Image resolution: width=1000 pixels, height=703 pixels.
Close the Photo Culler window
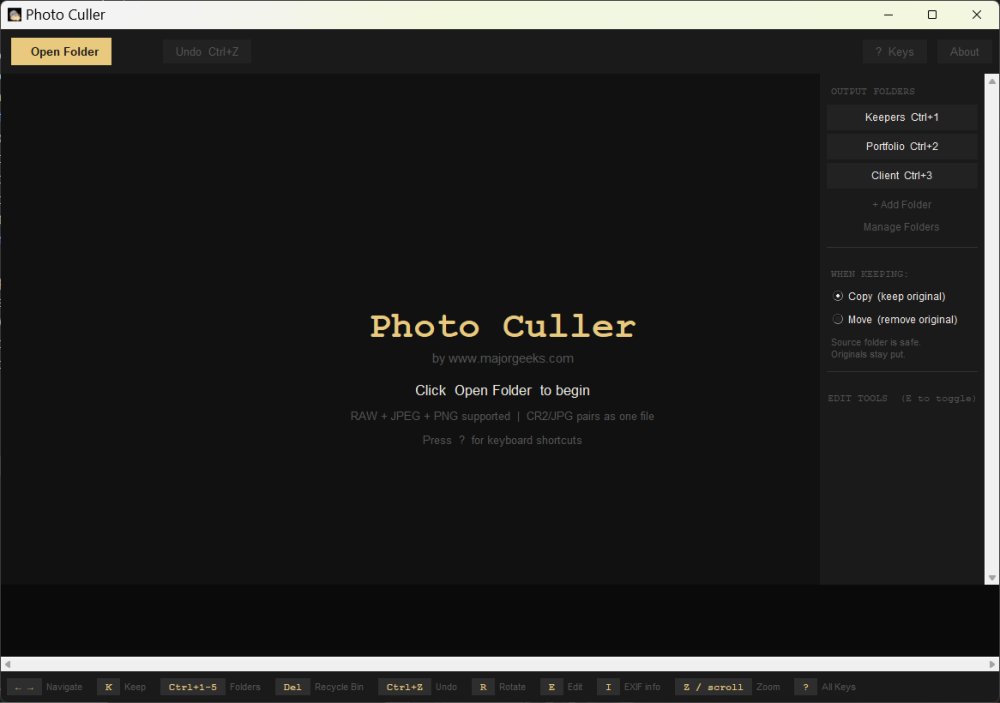coord(976,15)
